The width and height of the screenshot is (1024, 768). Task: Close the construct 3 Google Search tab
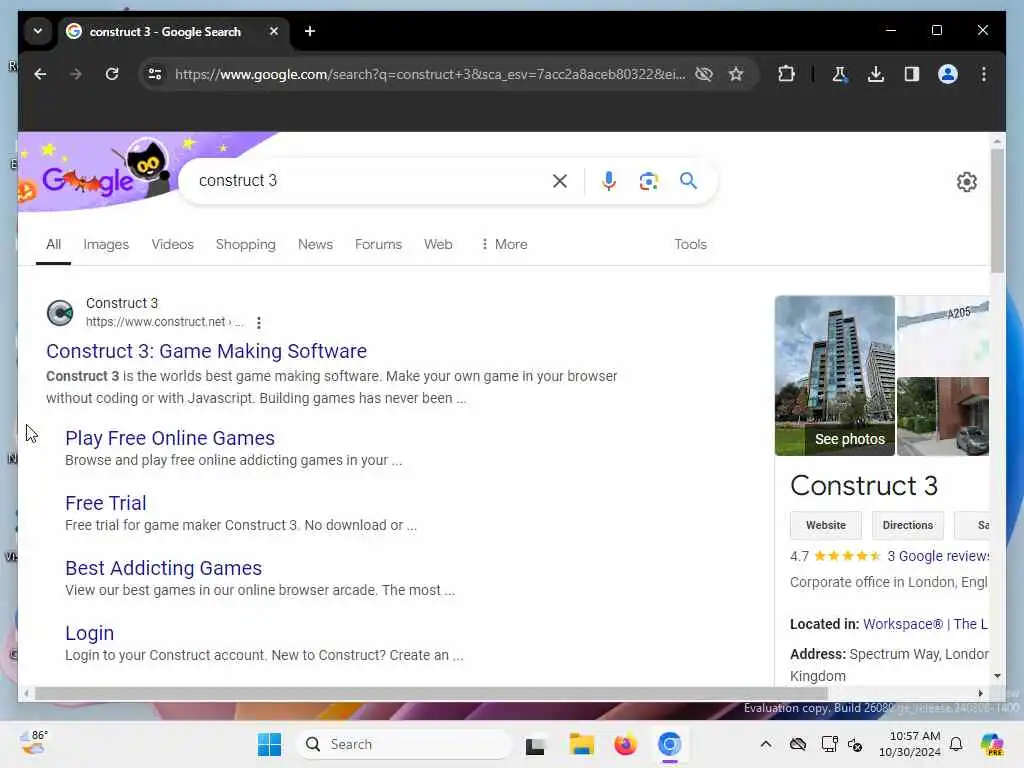click(x=274, y=31)
